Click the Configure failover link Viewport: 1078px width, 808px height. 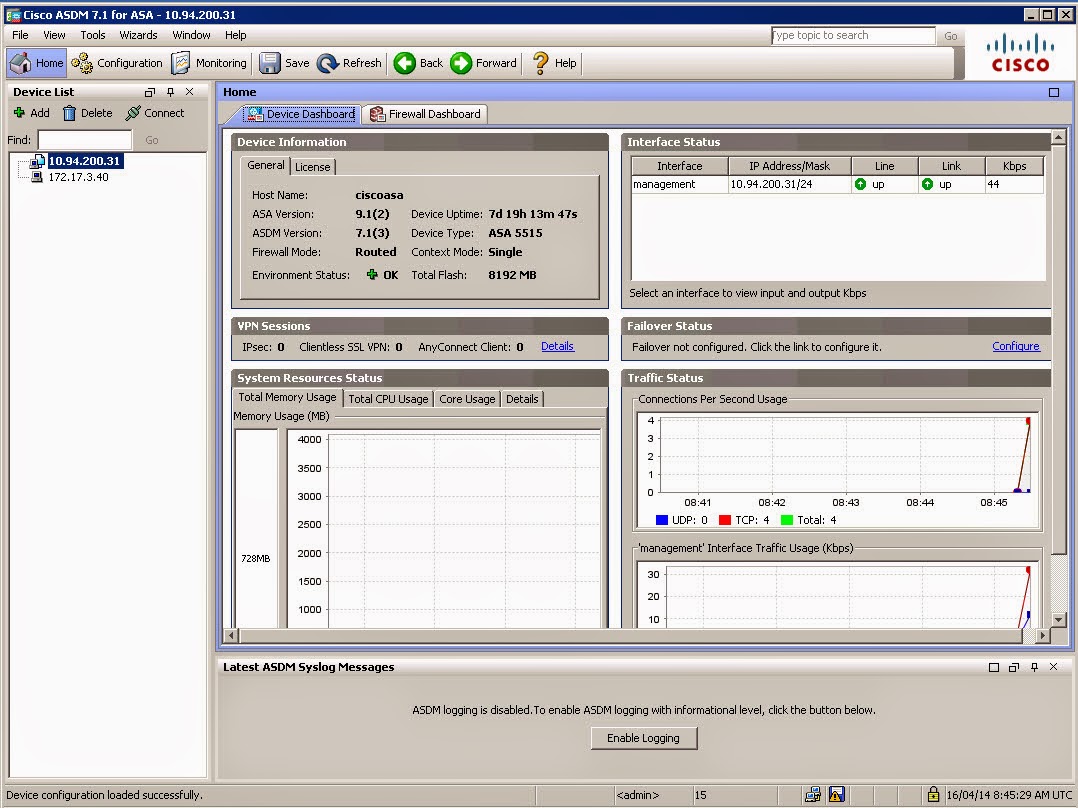click(x=1016, y=346)
